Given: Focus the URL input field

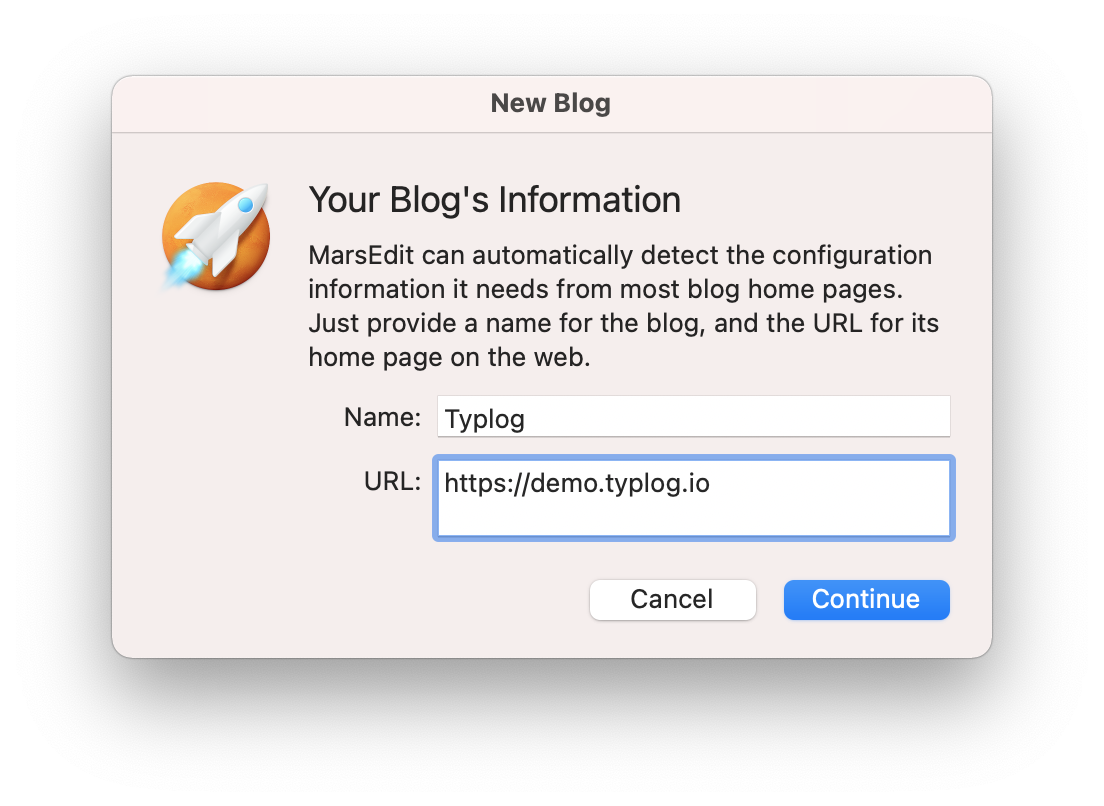Looking at the screenshot, I should point(694,498).
